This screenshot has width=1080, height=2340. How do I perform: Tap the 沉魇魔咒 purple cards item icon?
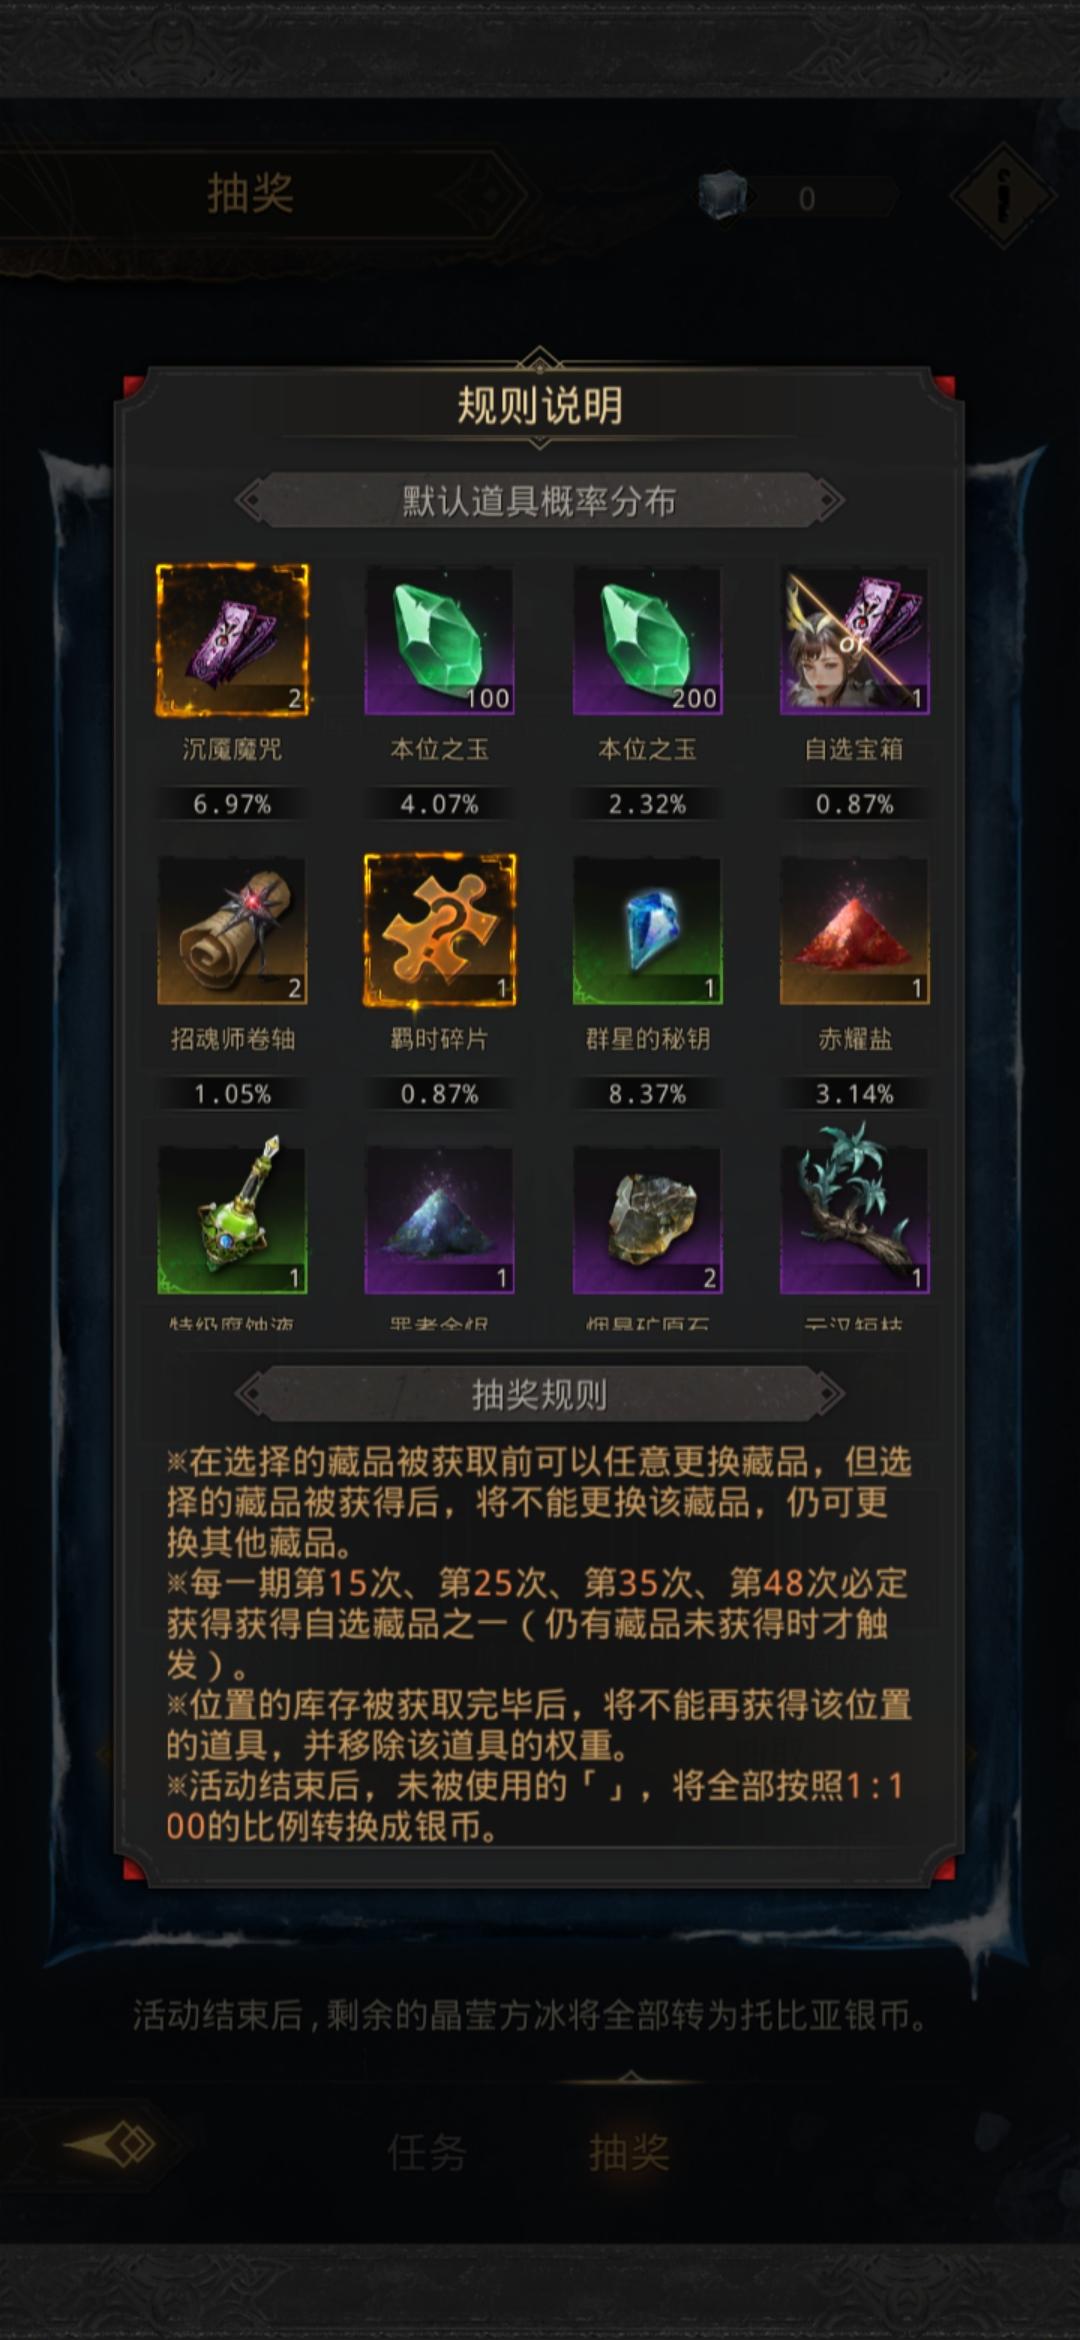coord(232,640)
